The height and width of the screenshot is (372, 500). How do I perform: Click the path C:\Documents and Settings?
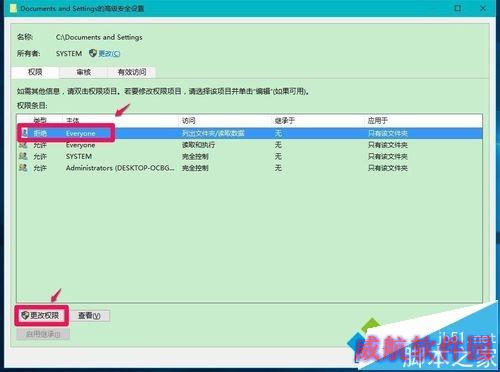[x=99, y=37]
